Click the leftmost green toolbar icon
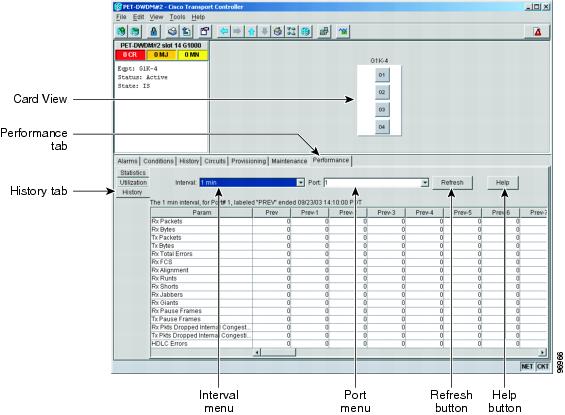Screen dimensions: 565x415 [x=121, y=32]
